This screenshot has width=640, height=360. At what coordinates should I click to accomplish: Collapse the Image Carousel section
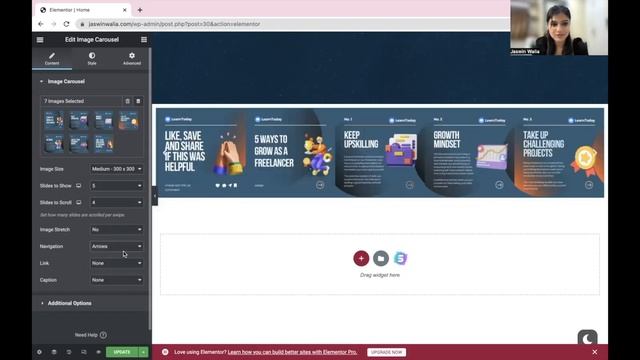click(x=91, y=82)
